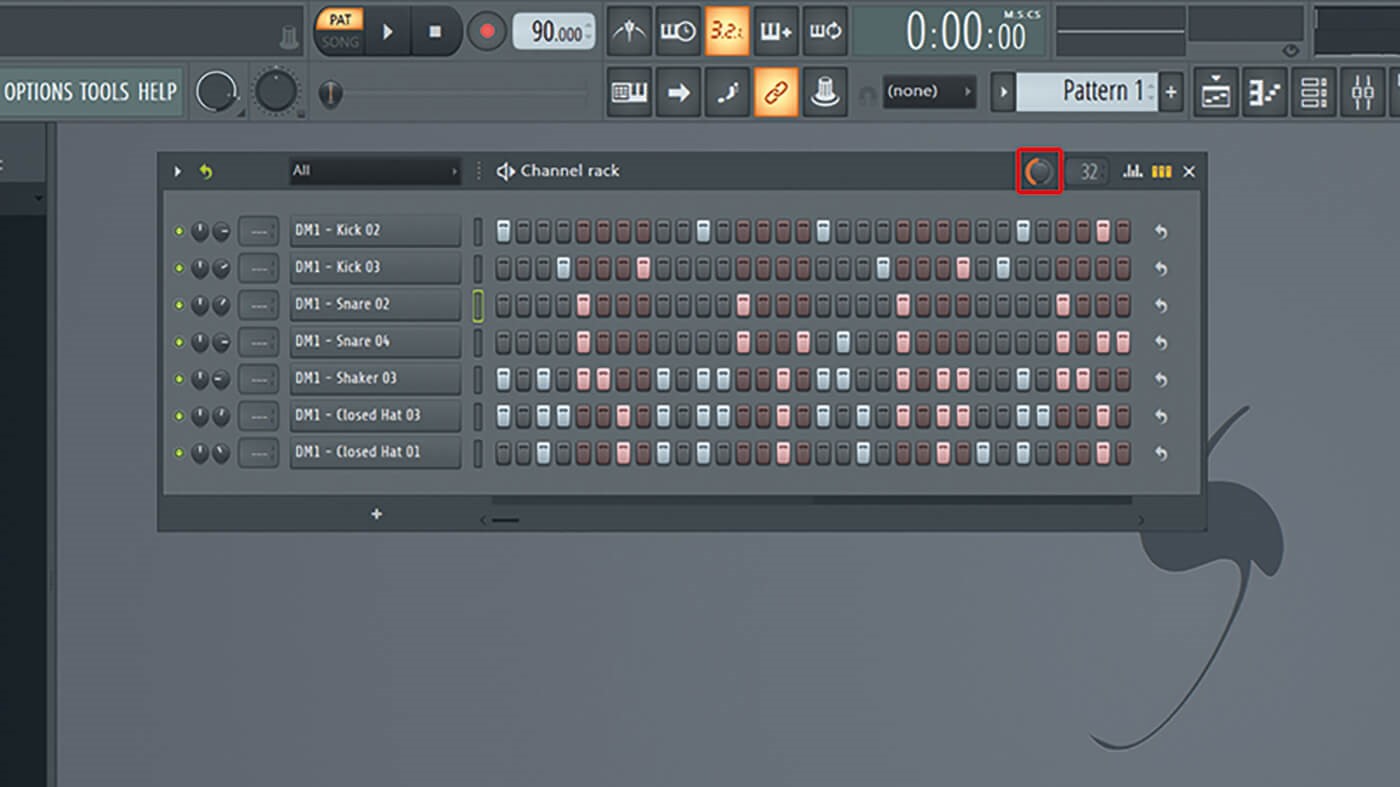Click the tempo field showing 90.000

553,31
